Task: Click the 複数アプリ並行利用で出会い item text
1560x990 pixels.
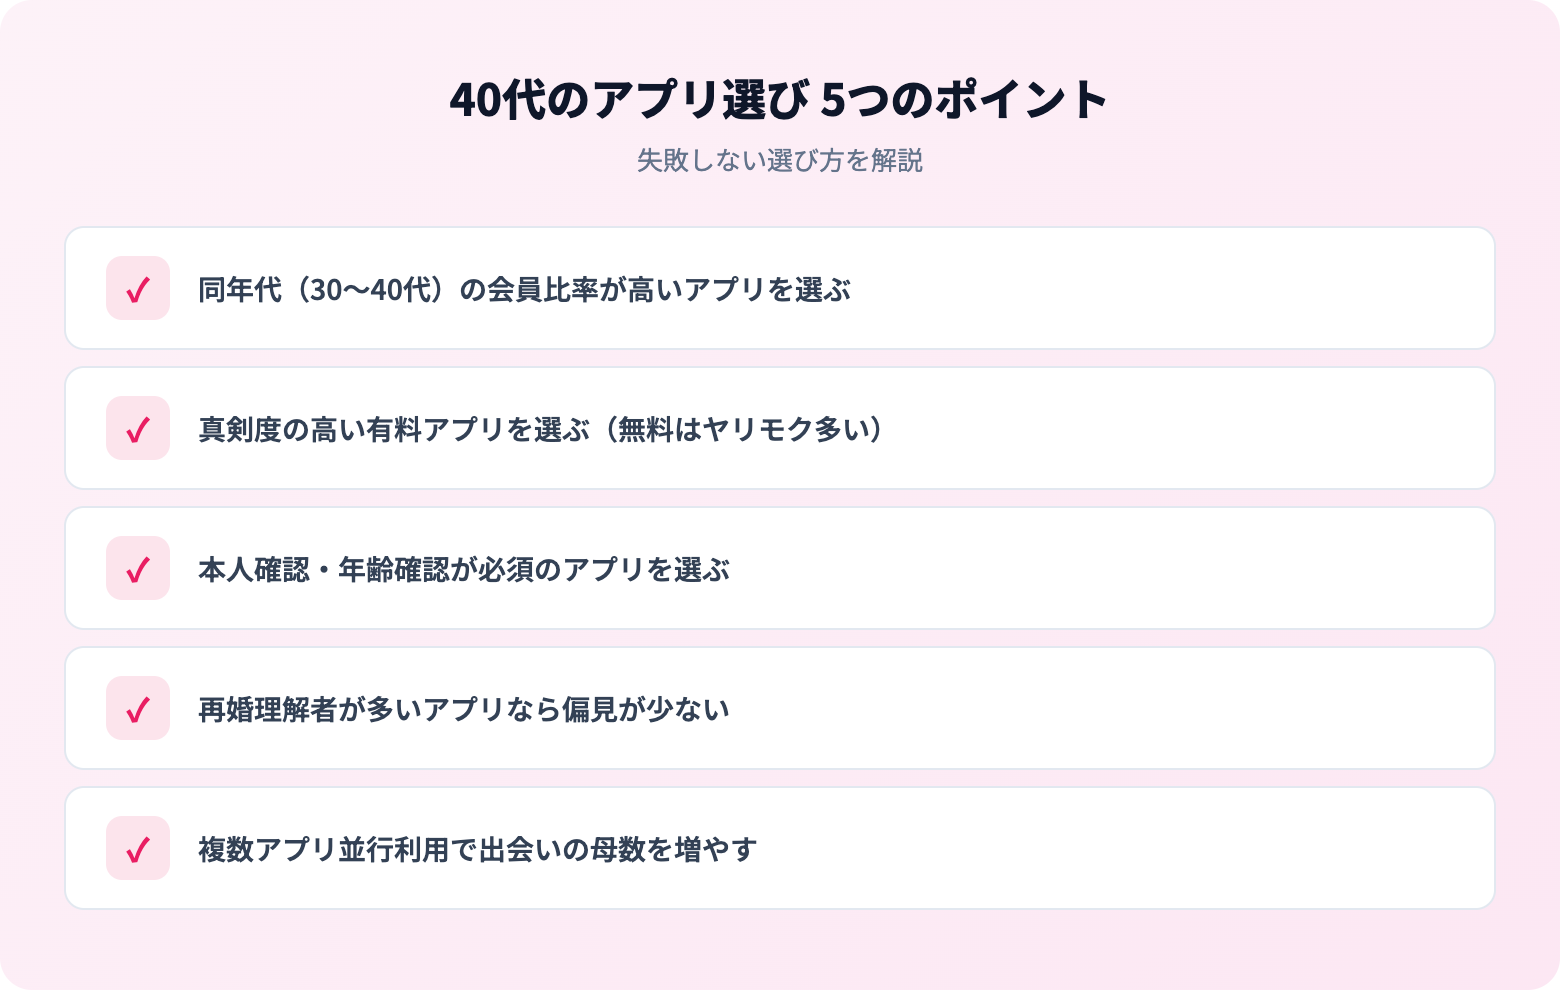Action: pos(477,850)
